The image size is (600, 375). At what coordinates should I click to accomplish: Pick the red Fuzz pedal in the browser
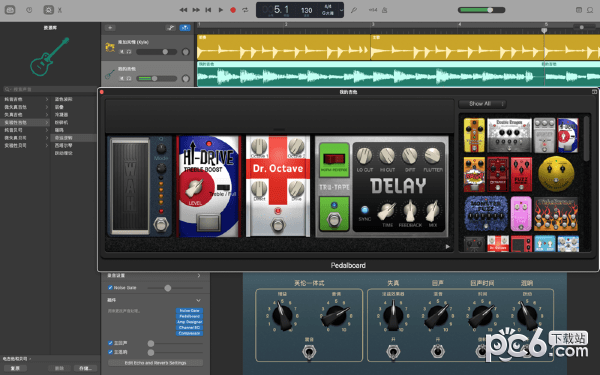click(x=521, y=174)
